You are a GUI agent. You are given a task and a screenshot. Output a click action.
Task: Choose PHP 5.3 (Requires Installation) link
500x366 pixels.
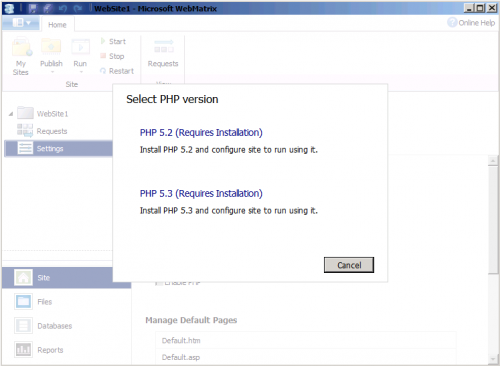201,194
